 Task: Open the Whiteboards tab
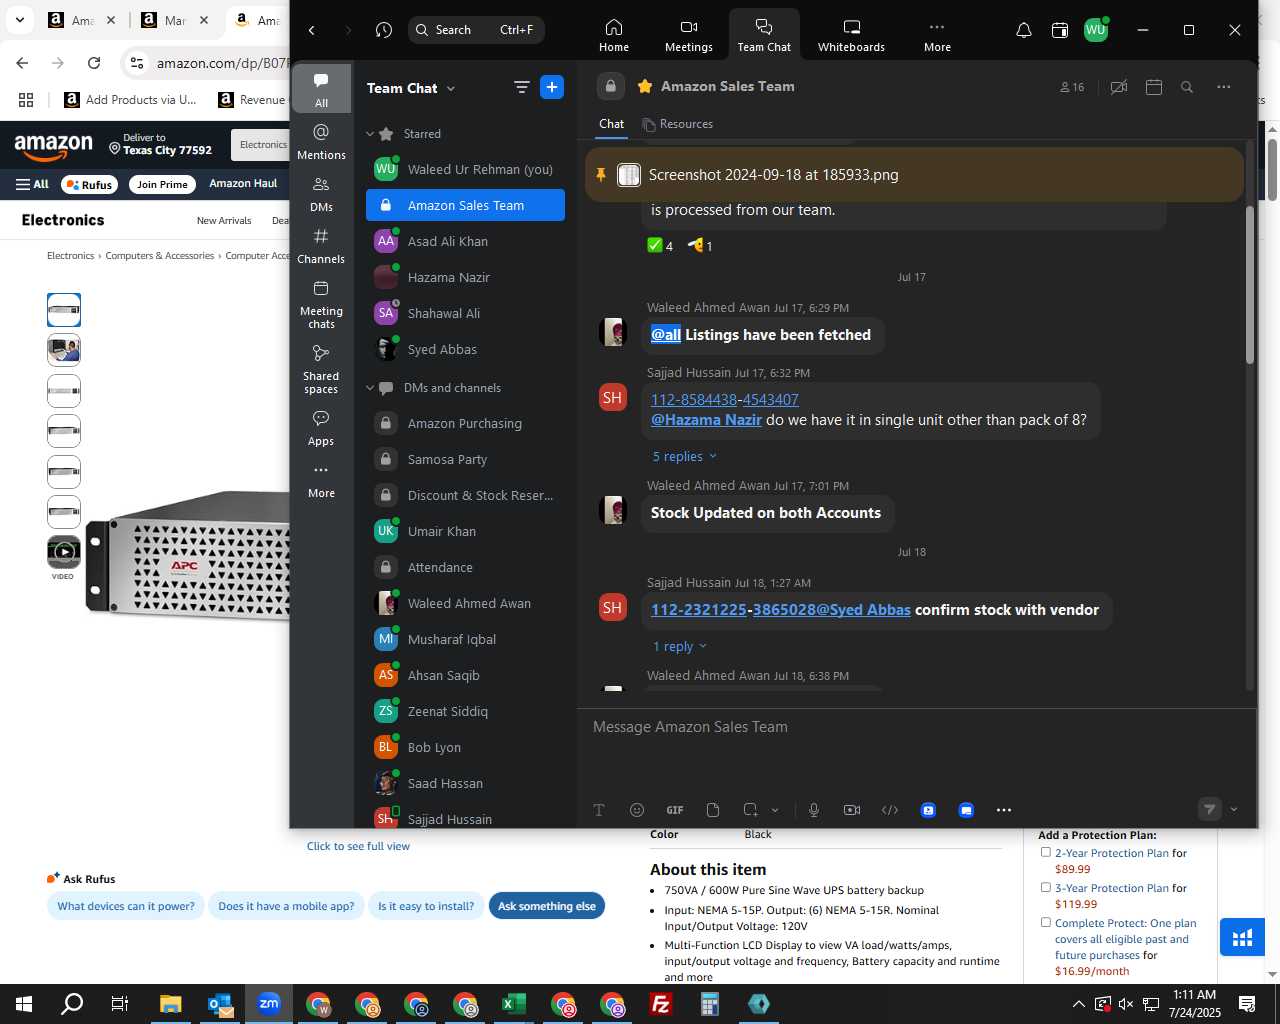click(x=851, y=35)
